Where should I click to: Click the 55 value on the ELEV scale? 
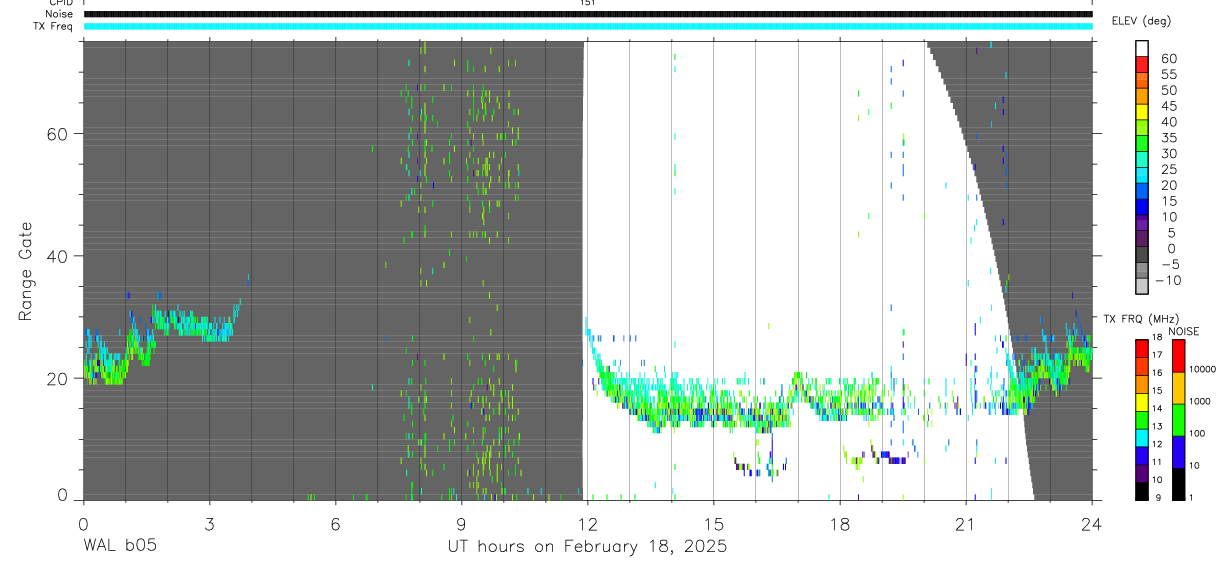[x=1170, y=74]
